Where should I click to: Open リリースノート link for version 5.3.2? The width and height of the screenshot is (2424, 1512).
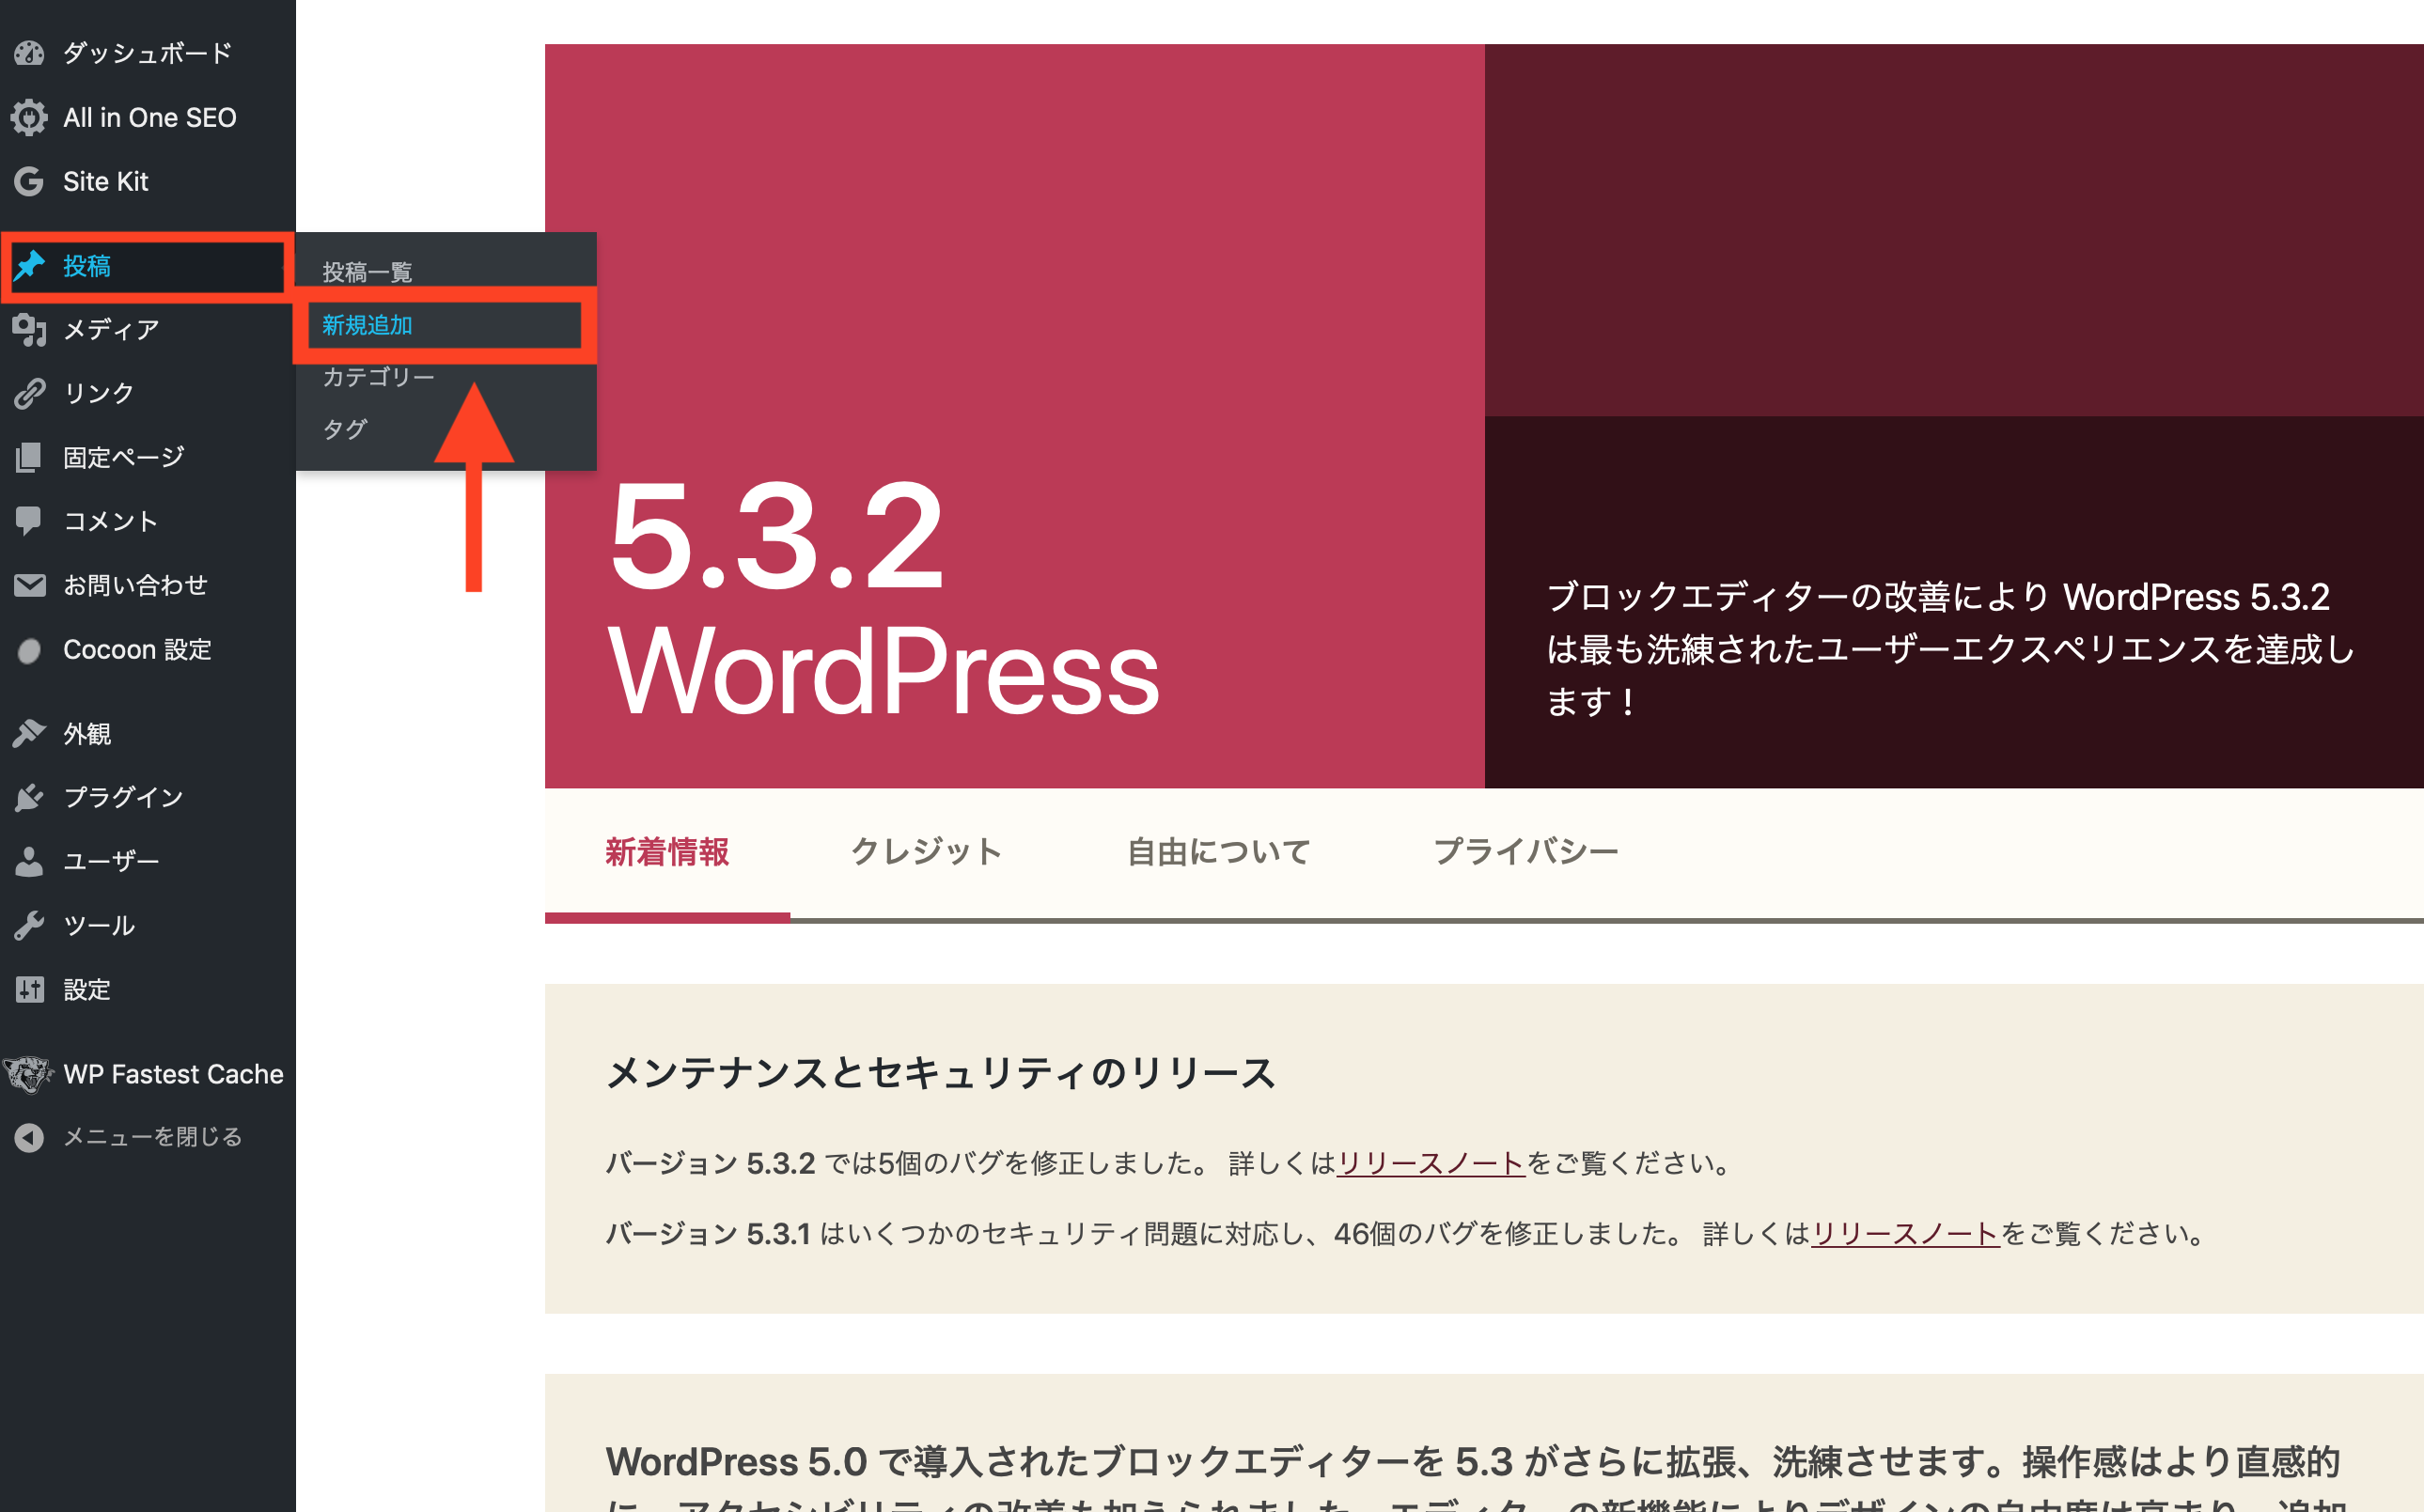[1431, 1163]
